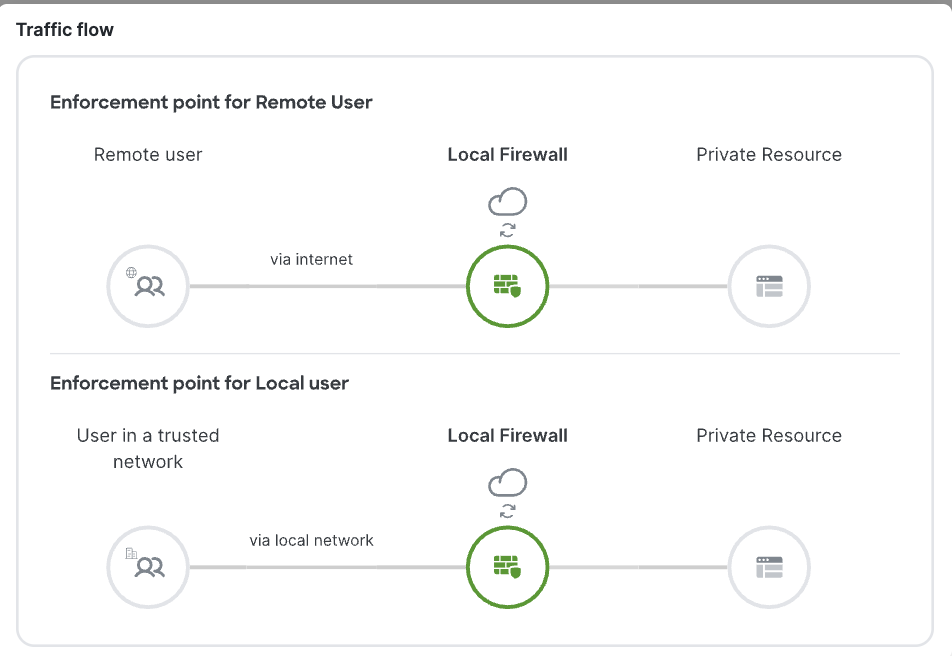The width and height of the screenshot is (952, 656).
Task: Click "Private Resource" label in Local user section
Action: 769,436
